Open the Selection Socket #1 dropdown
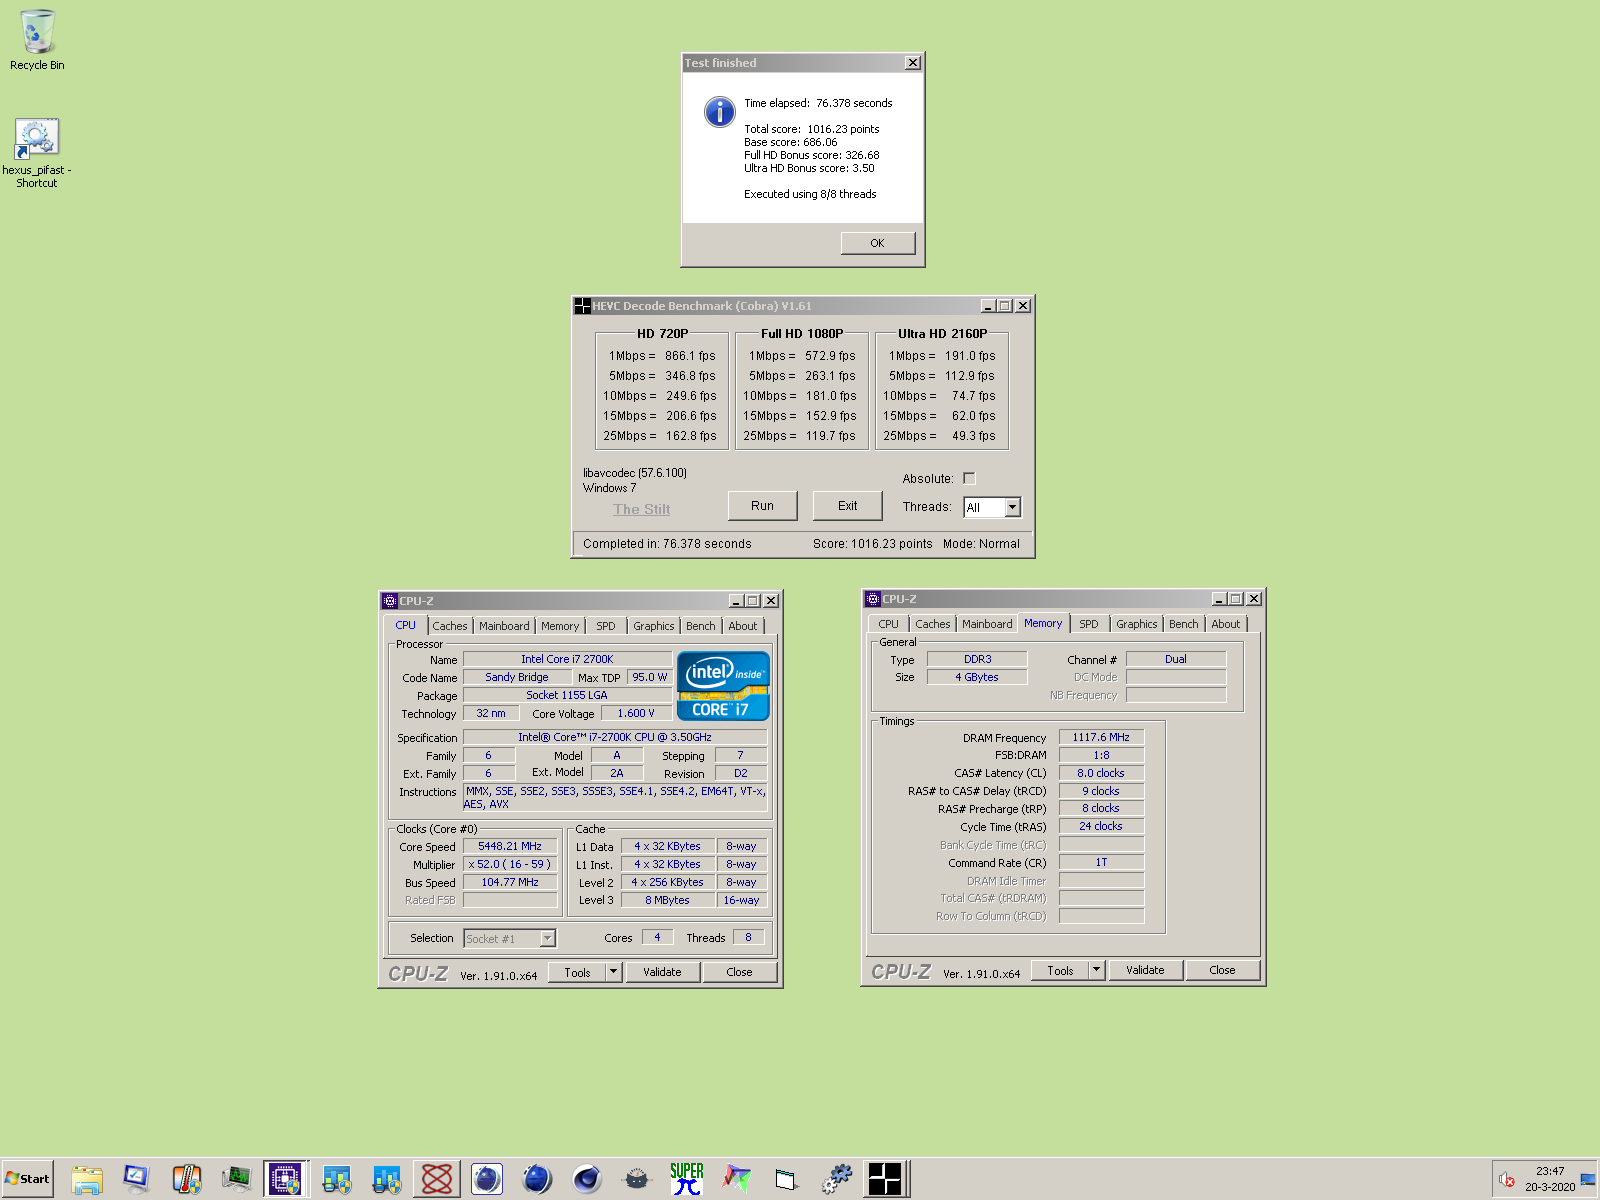 547,939
